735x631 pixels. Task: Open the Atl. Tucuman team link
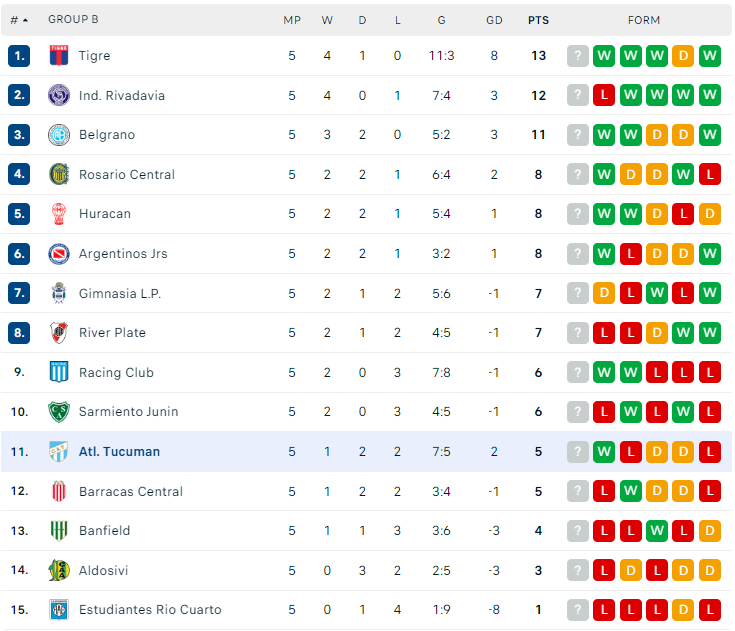tap(119, 452)
